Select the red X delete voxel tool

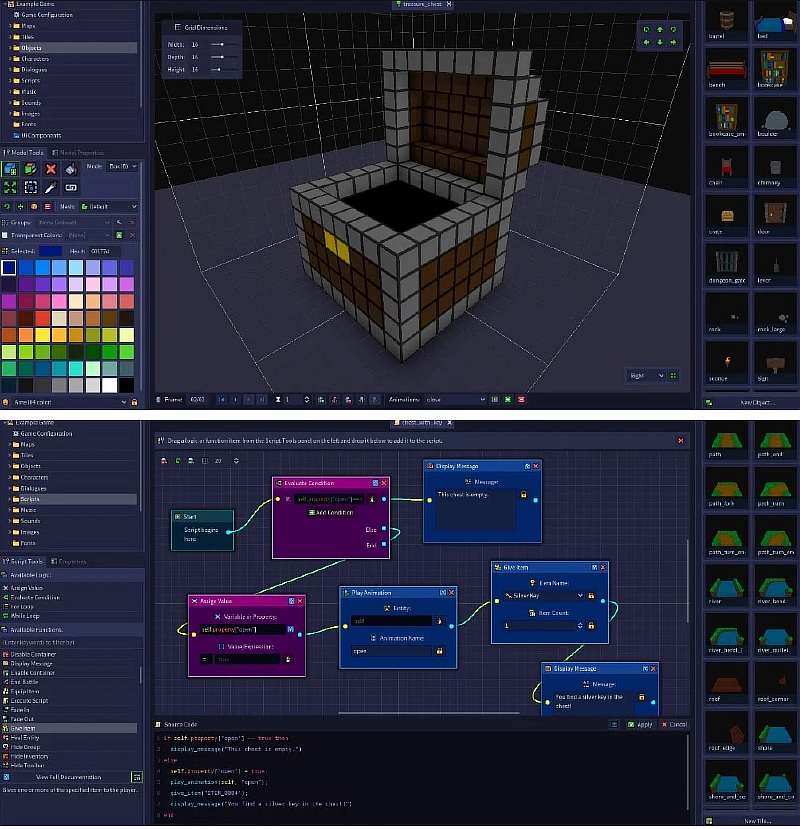pos(52,169)
